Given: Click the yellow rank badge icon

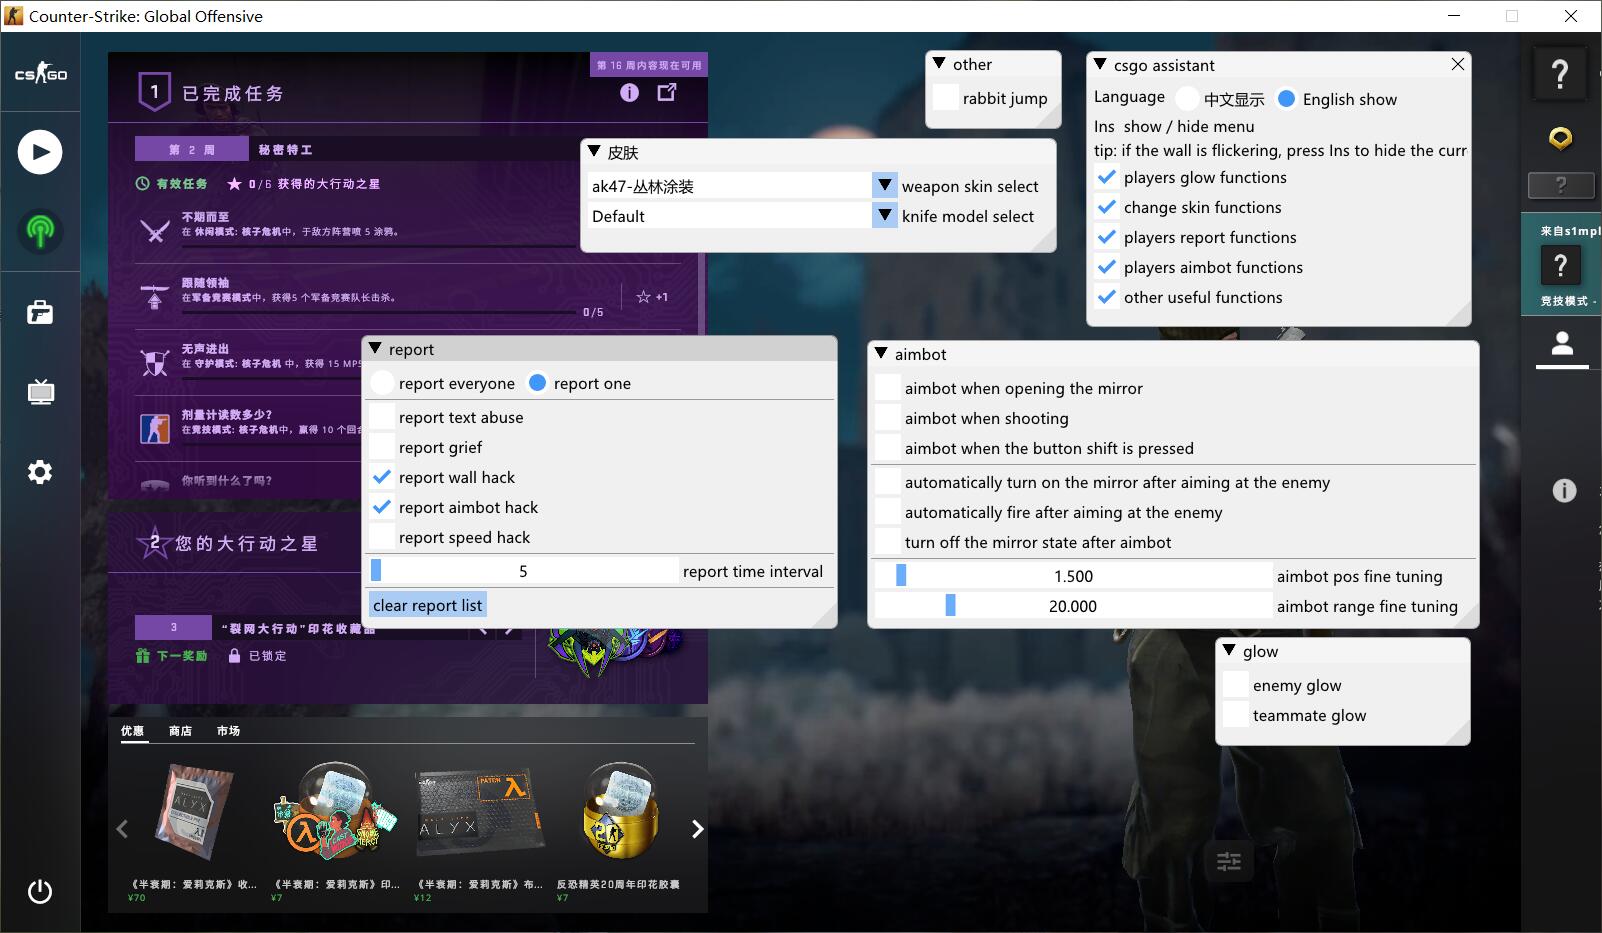Looking at the screenshot, I should click(1560, 138).
